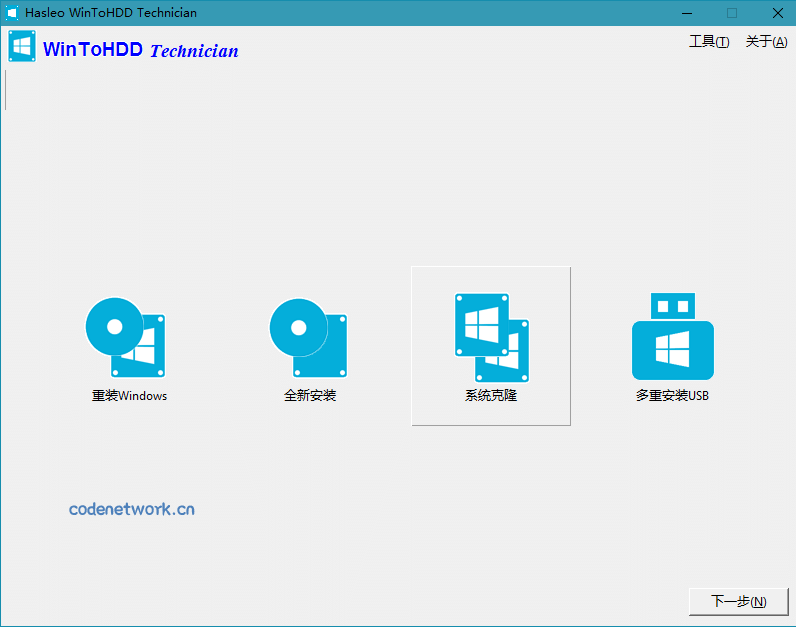This screenshot has width=796, height=627.
Task: Select the 重装Windows reinstall icon
Action: tap(125, 337)
